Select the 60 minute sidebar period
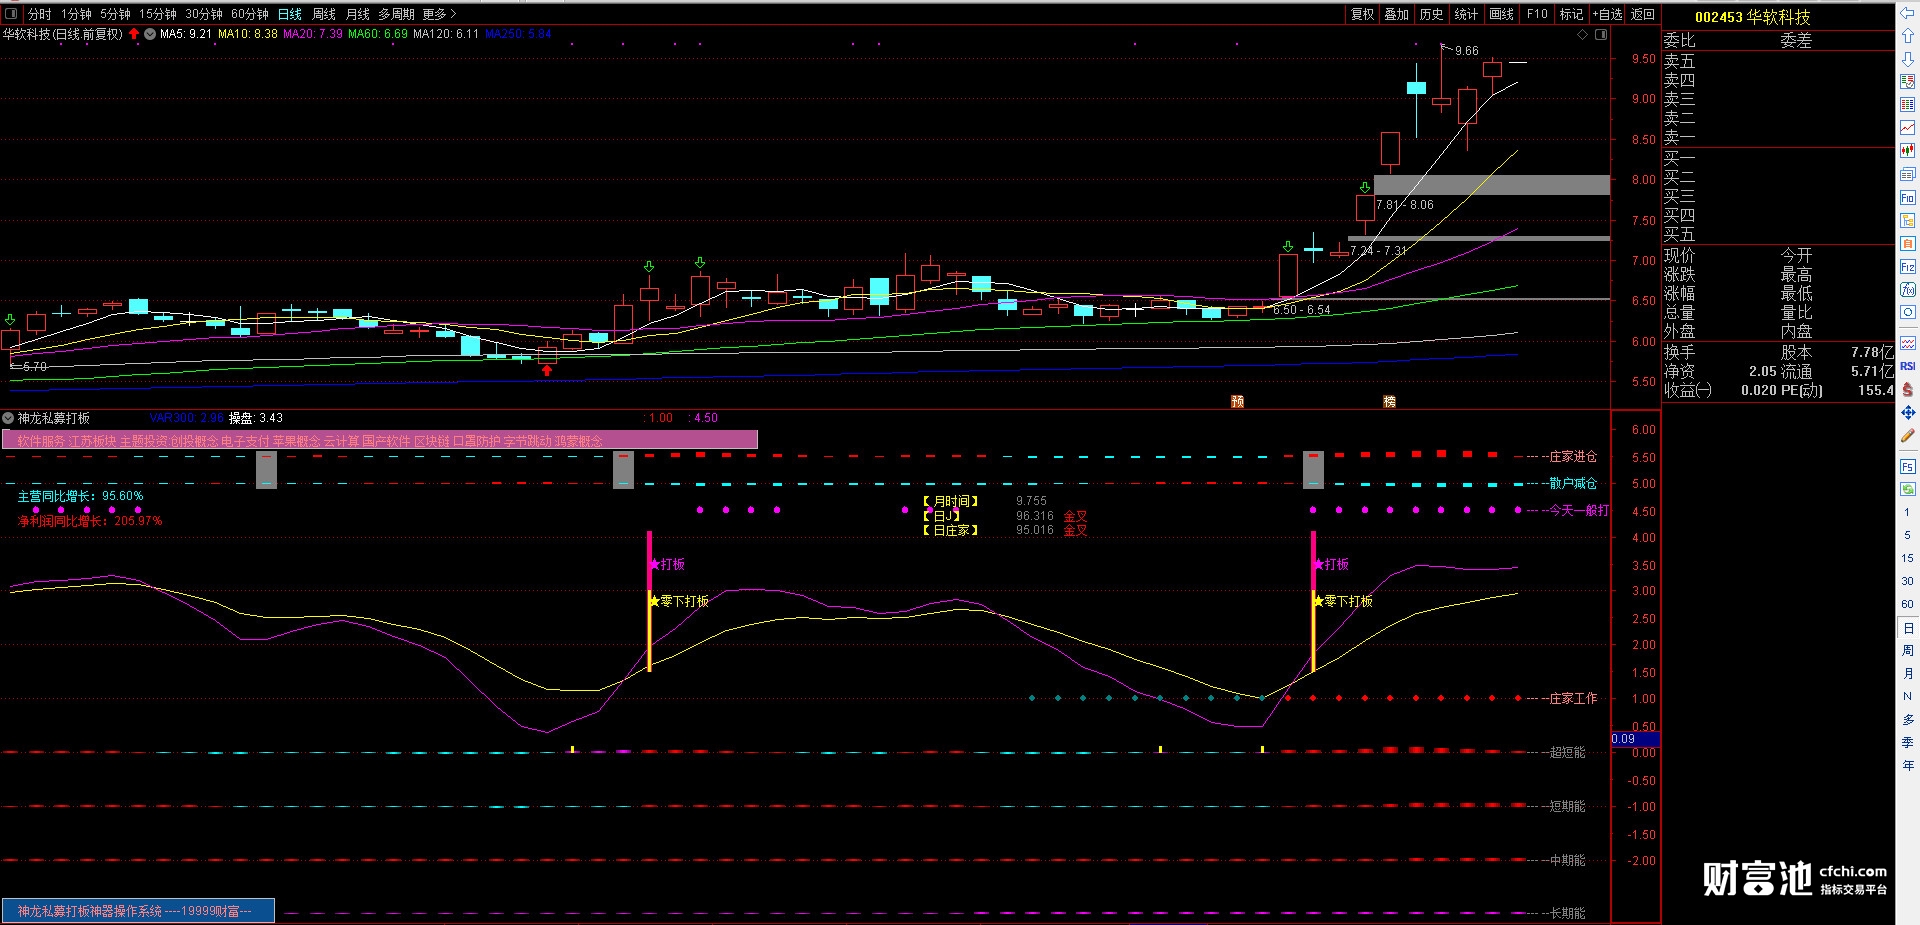 click(1907, 604)
